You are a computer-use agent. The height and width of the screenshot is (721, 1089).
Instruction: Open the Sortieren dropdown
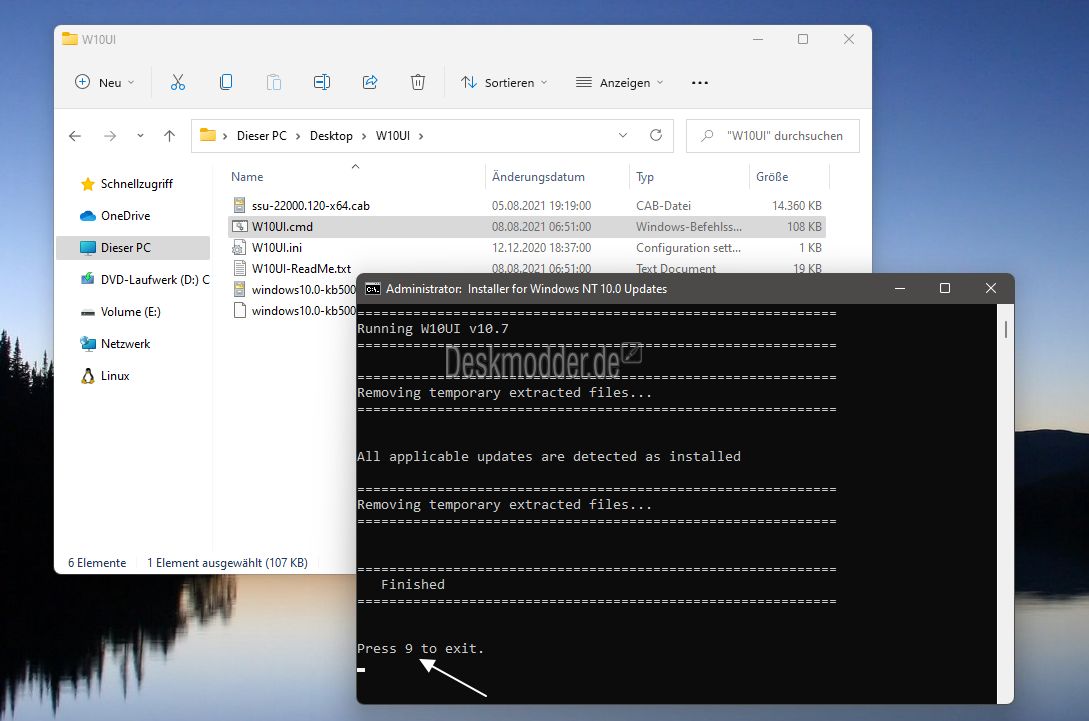504,83
